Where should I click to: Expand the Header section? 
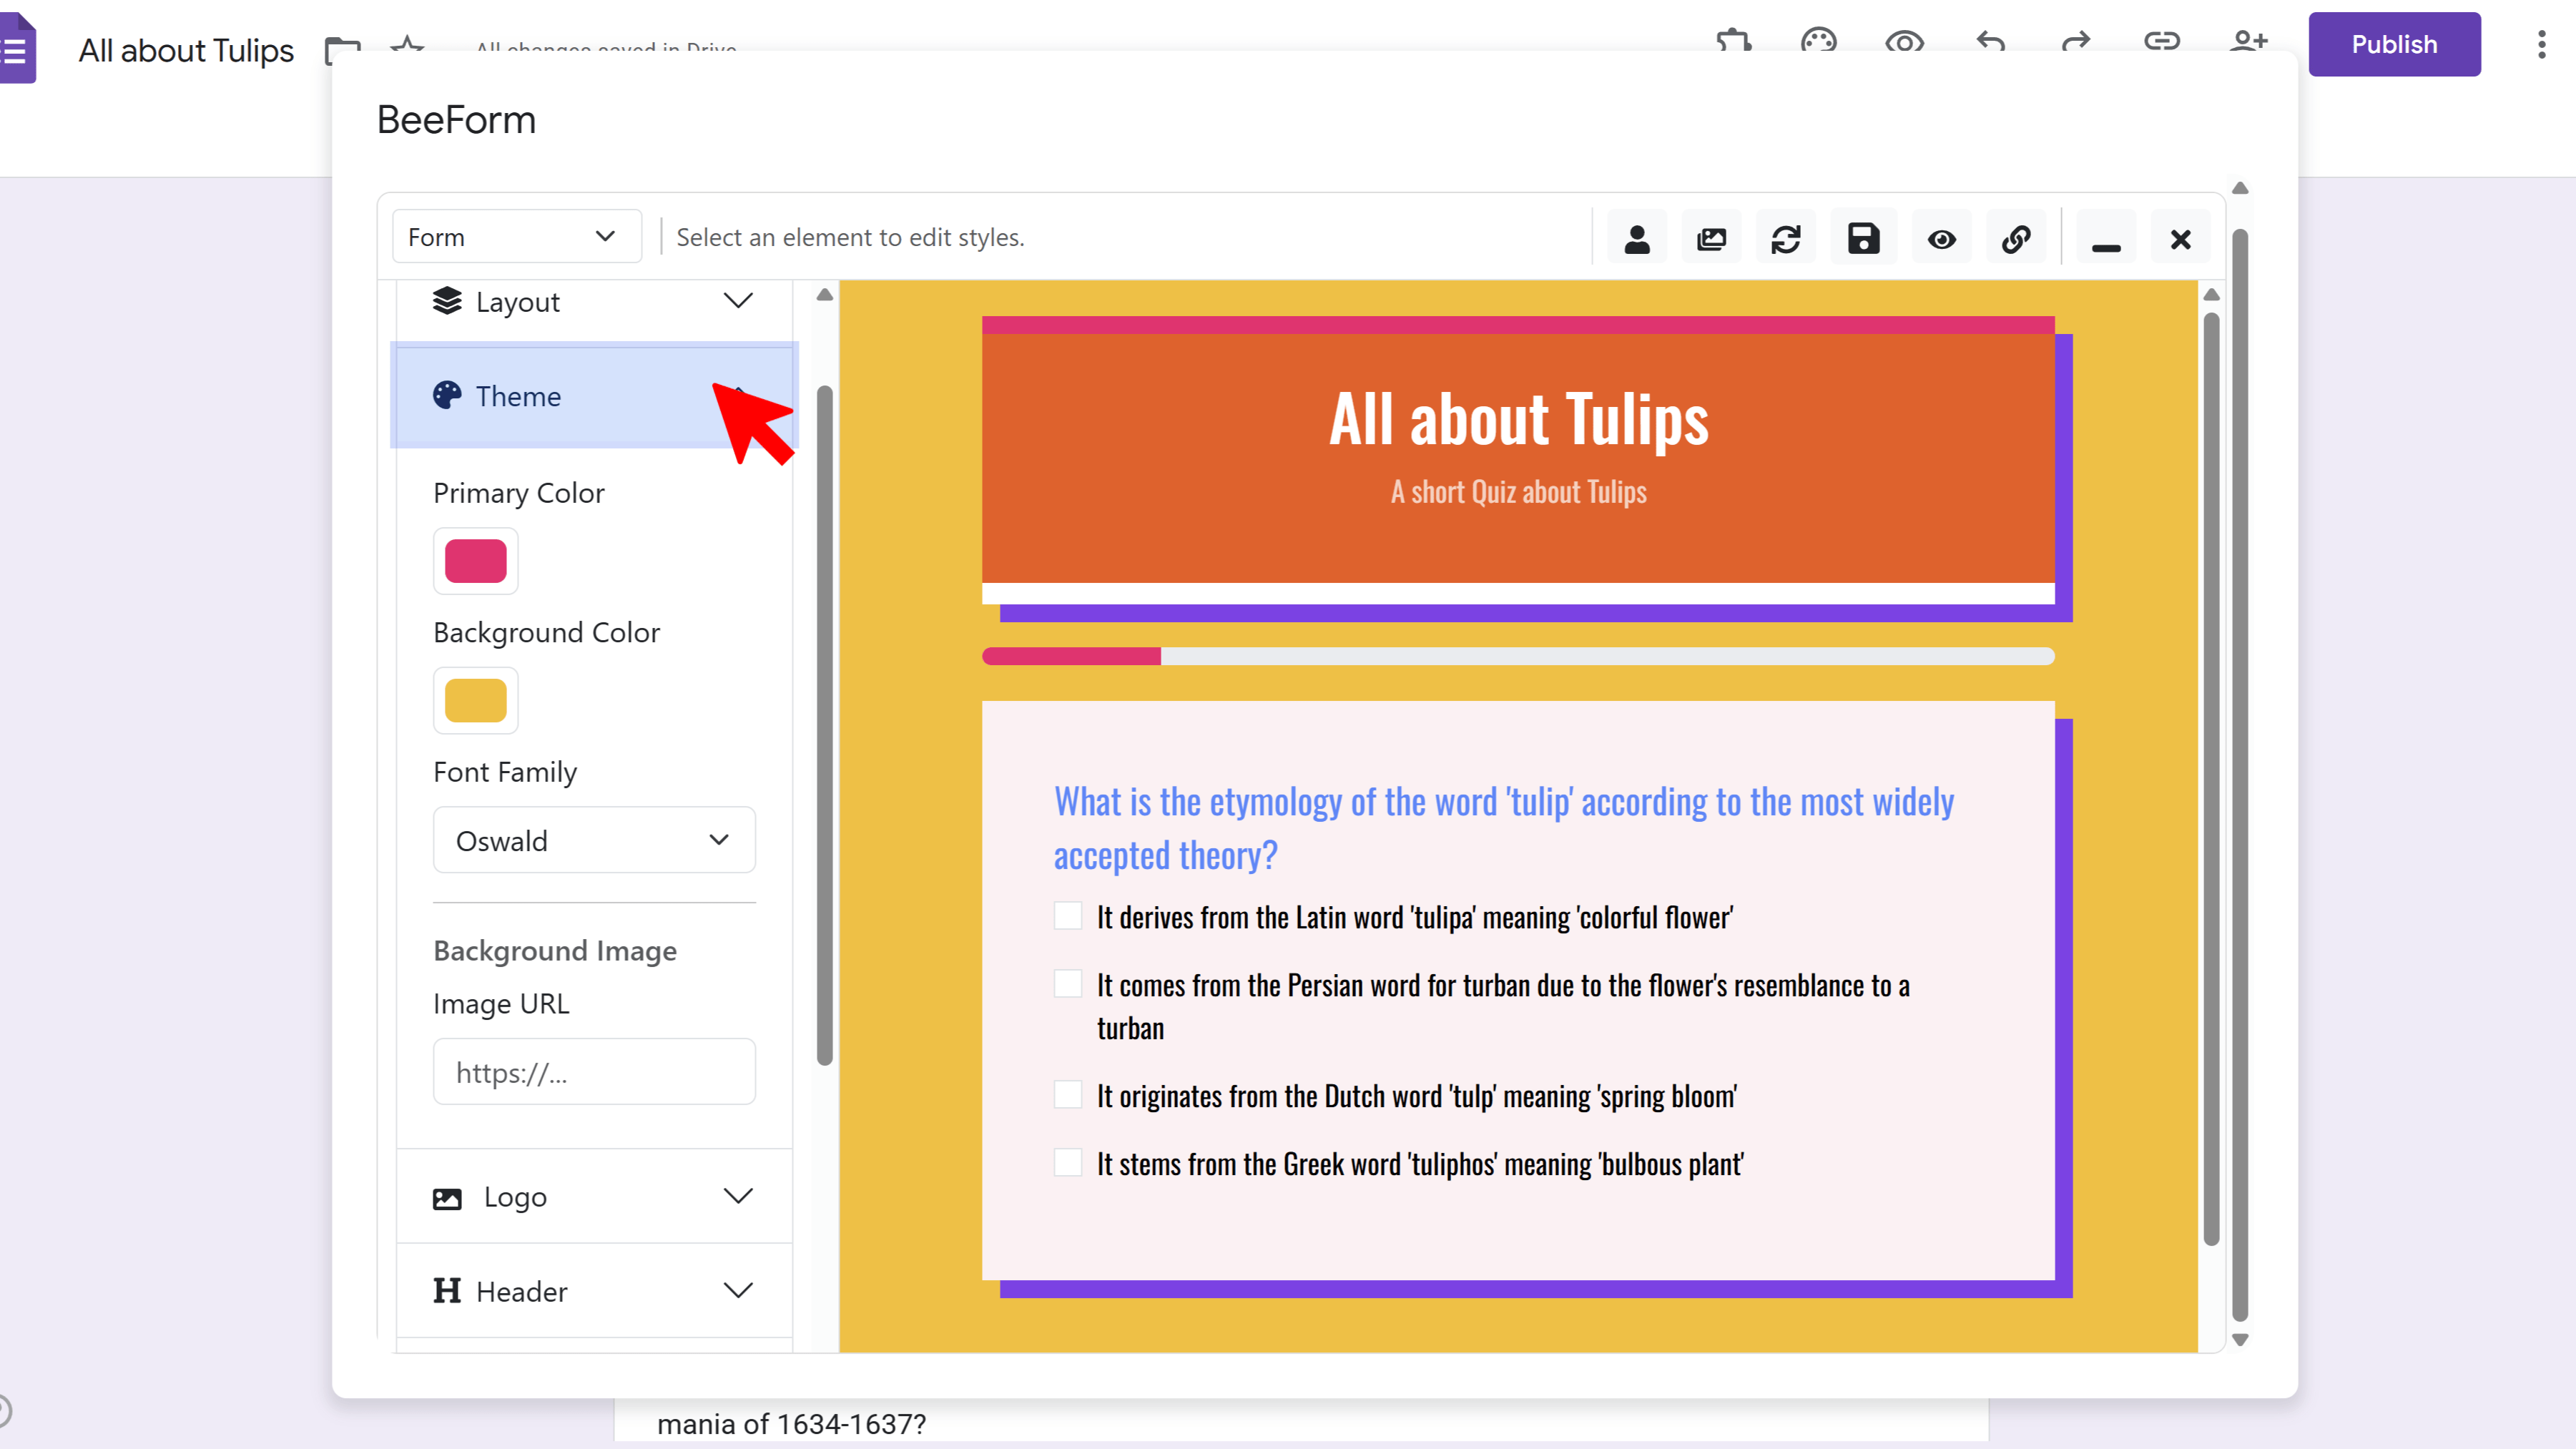[593, 1291]
